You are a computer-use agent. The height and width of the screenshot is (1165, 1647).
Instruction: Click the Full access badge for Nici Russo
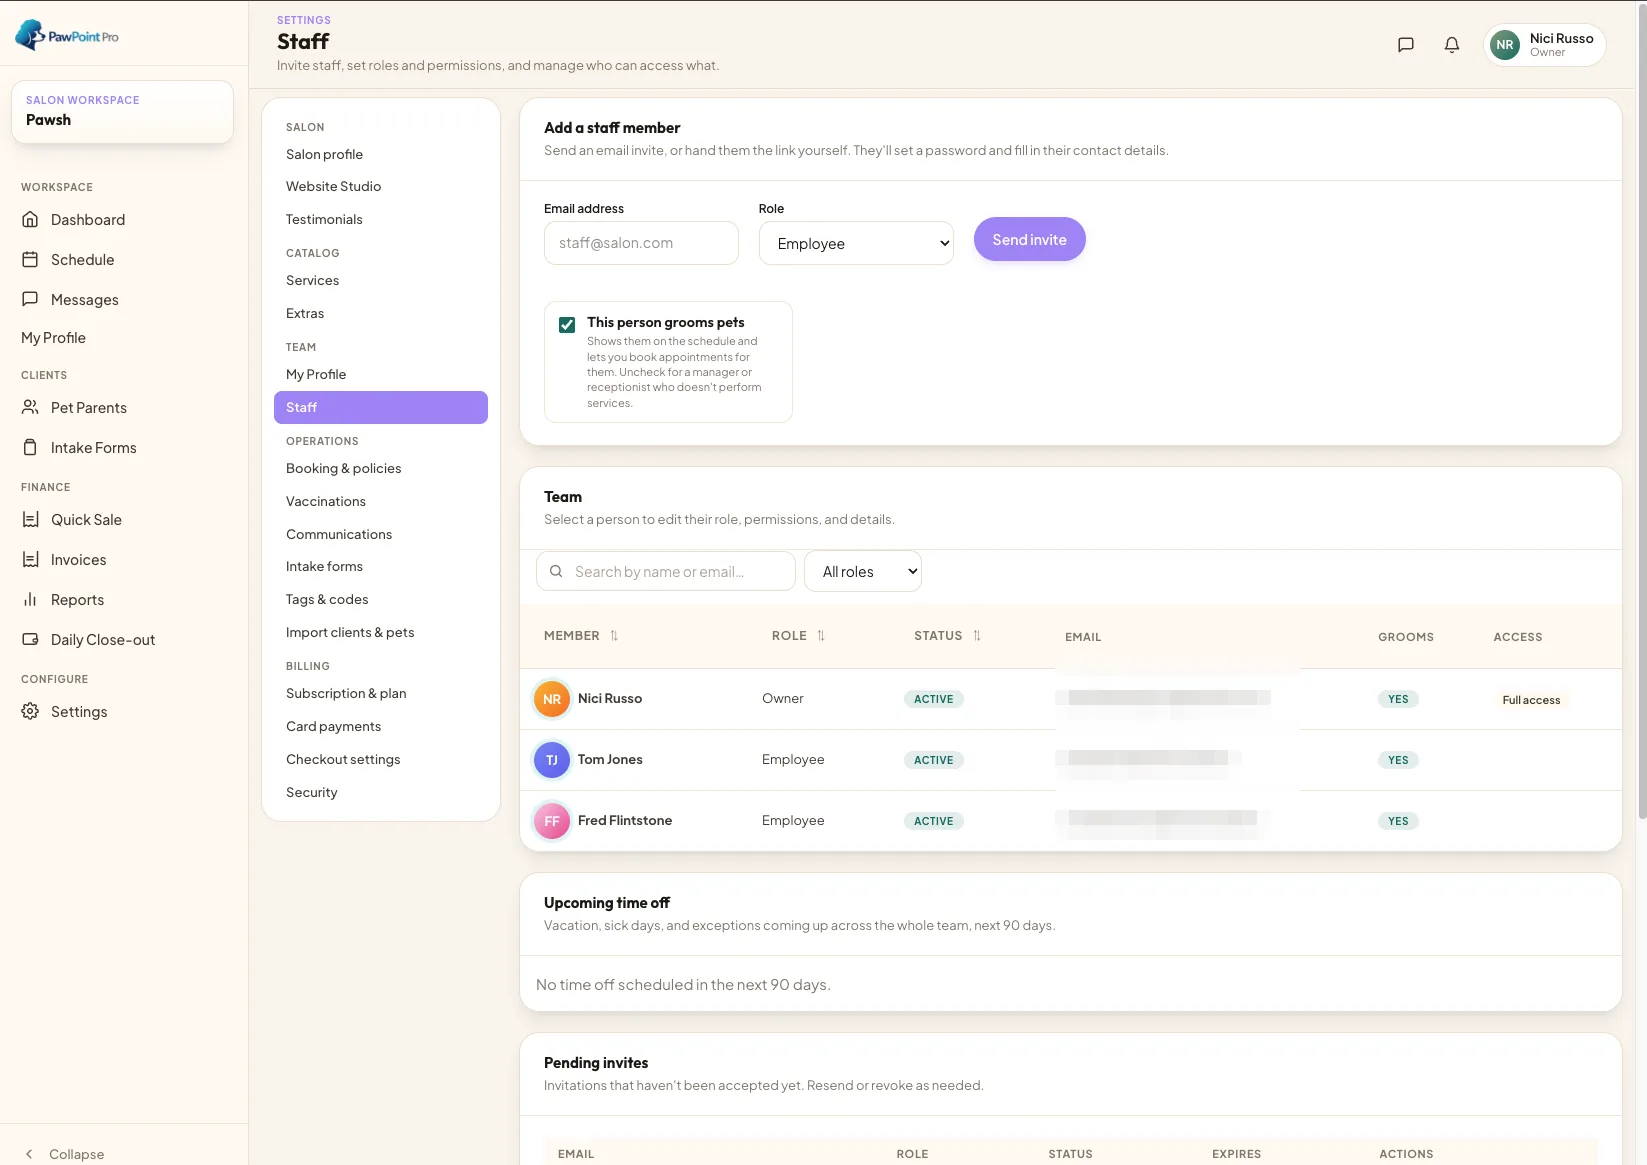coord(1531,700)
